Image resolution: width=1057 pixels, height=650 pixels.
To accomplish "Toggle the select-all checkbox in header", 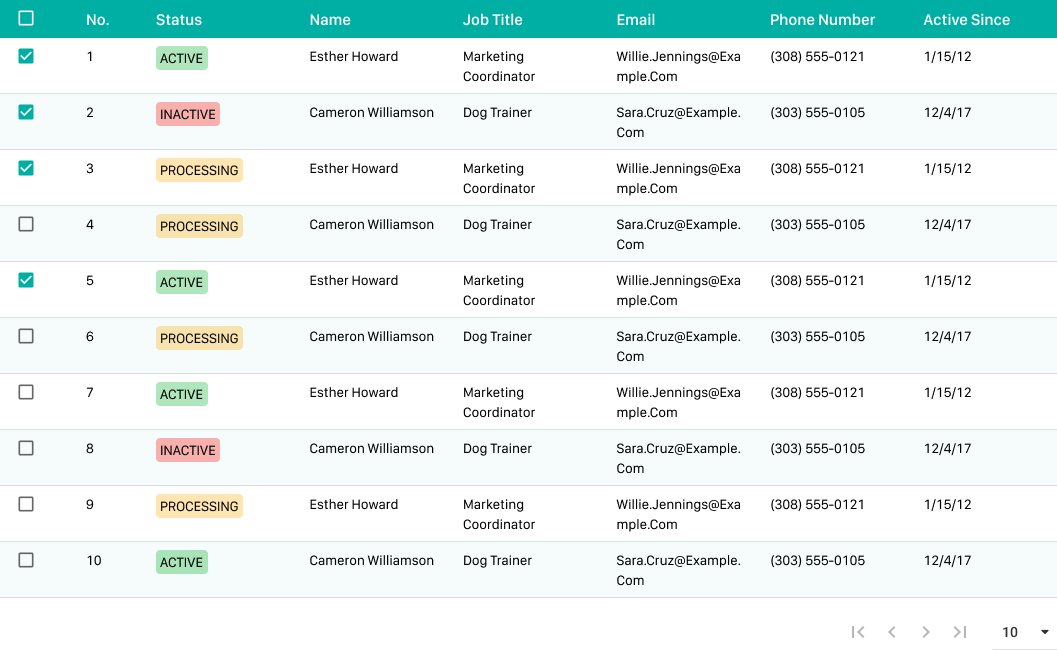I will click(x=26, y=18).
